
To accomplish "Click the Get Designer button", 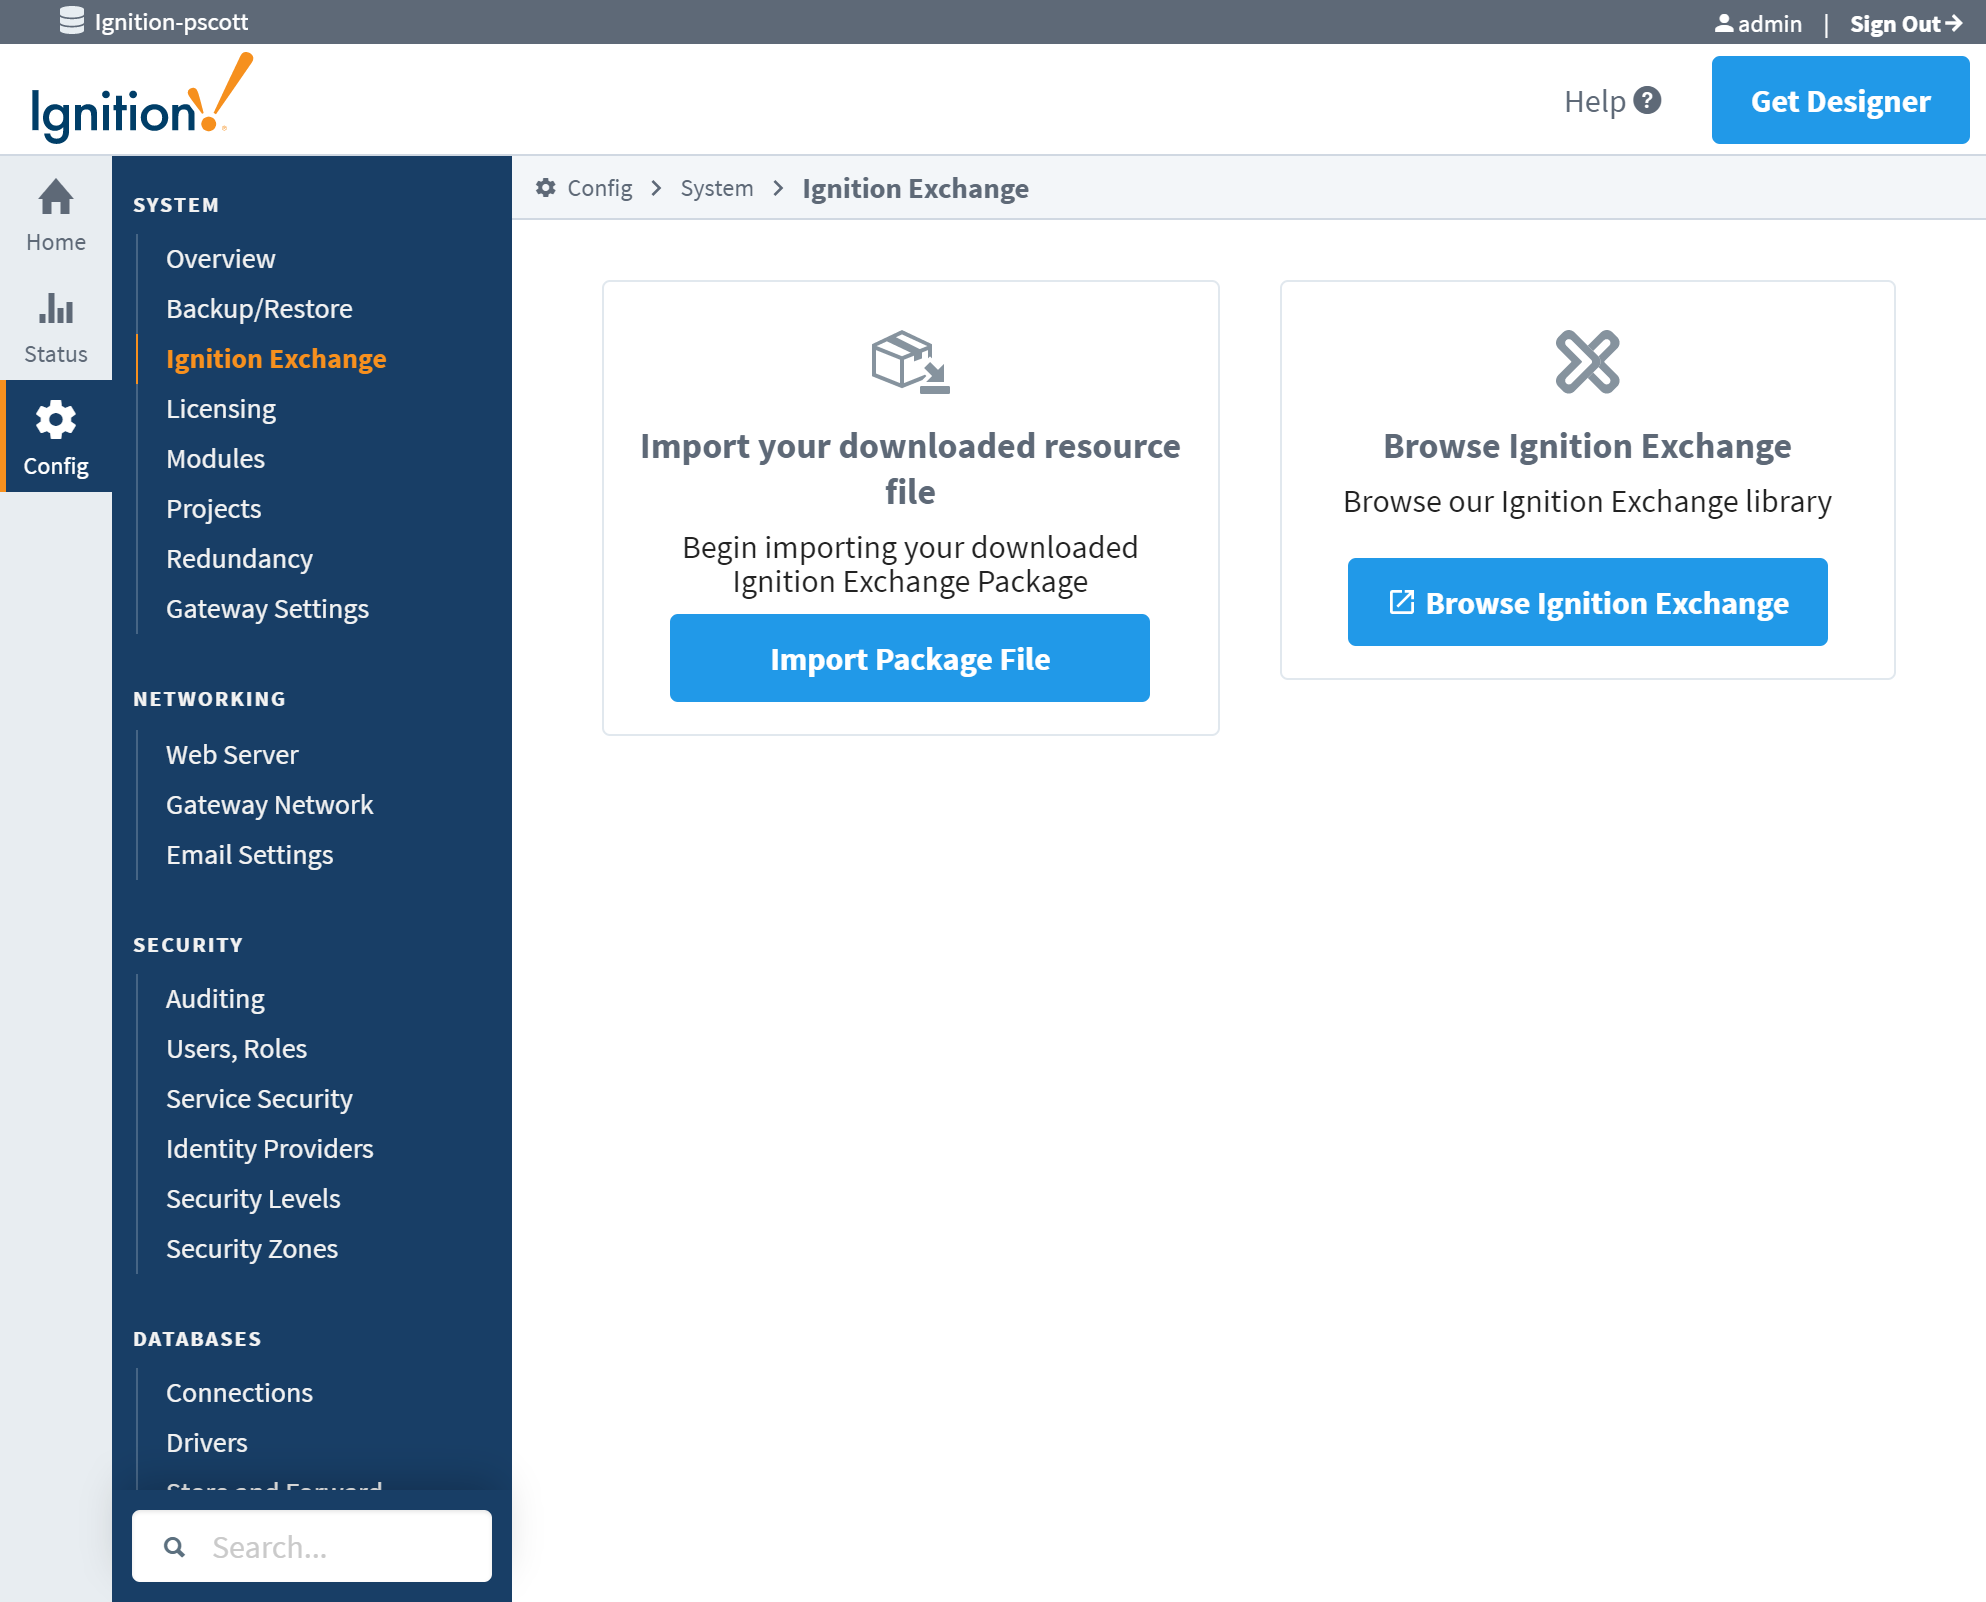I will pyautogui.click(x=1841, y=100).
